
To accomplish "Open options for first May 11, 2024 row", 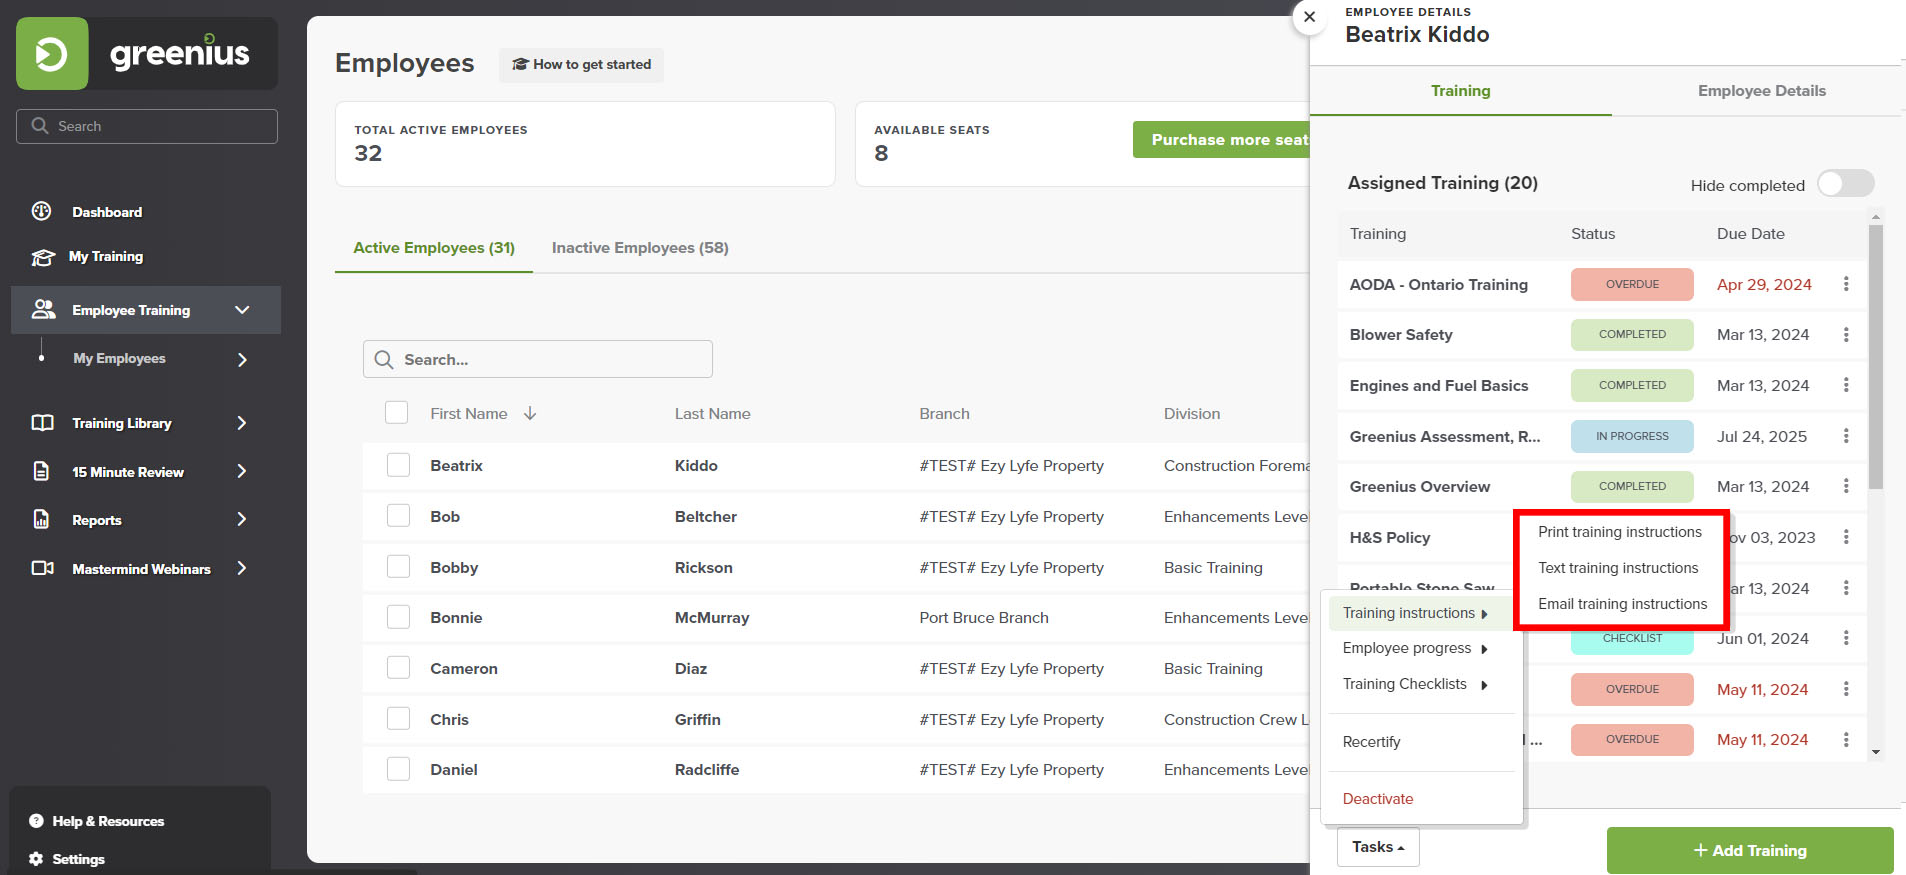I will pyautogui.click(x=1846, y=689).
